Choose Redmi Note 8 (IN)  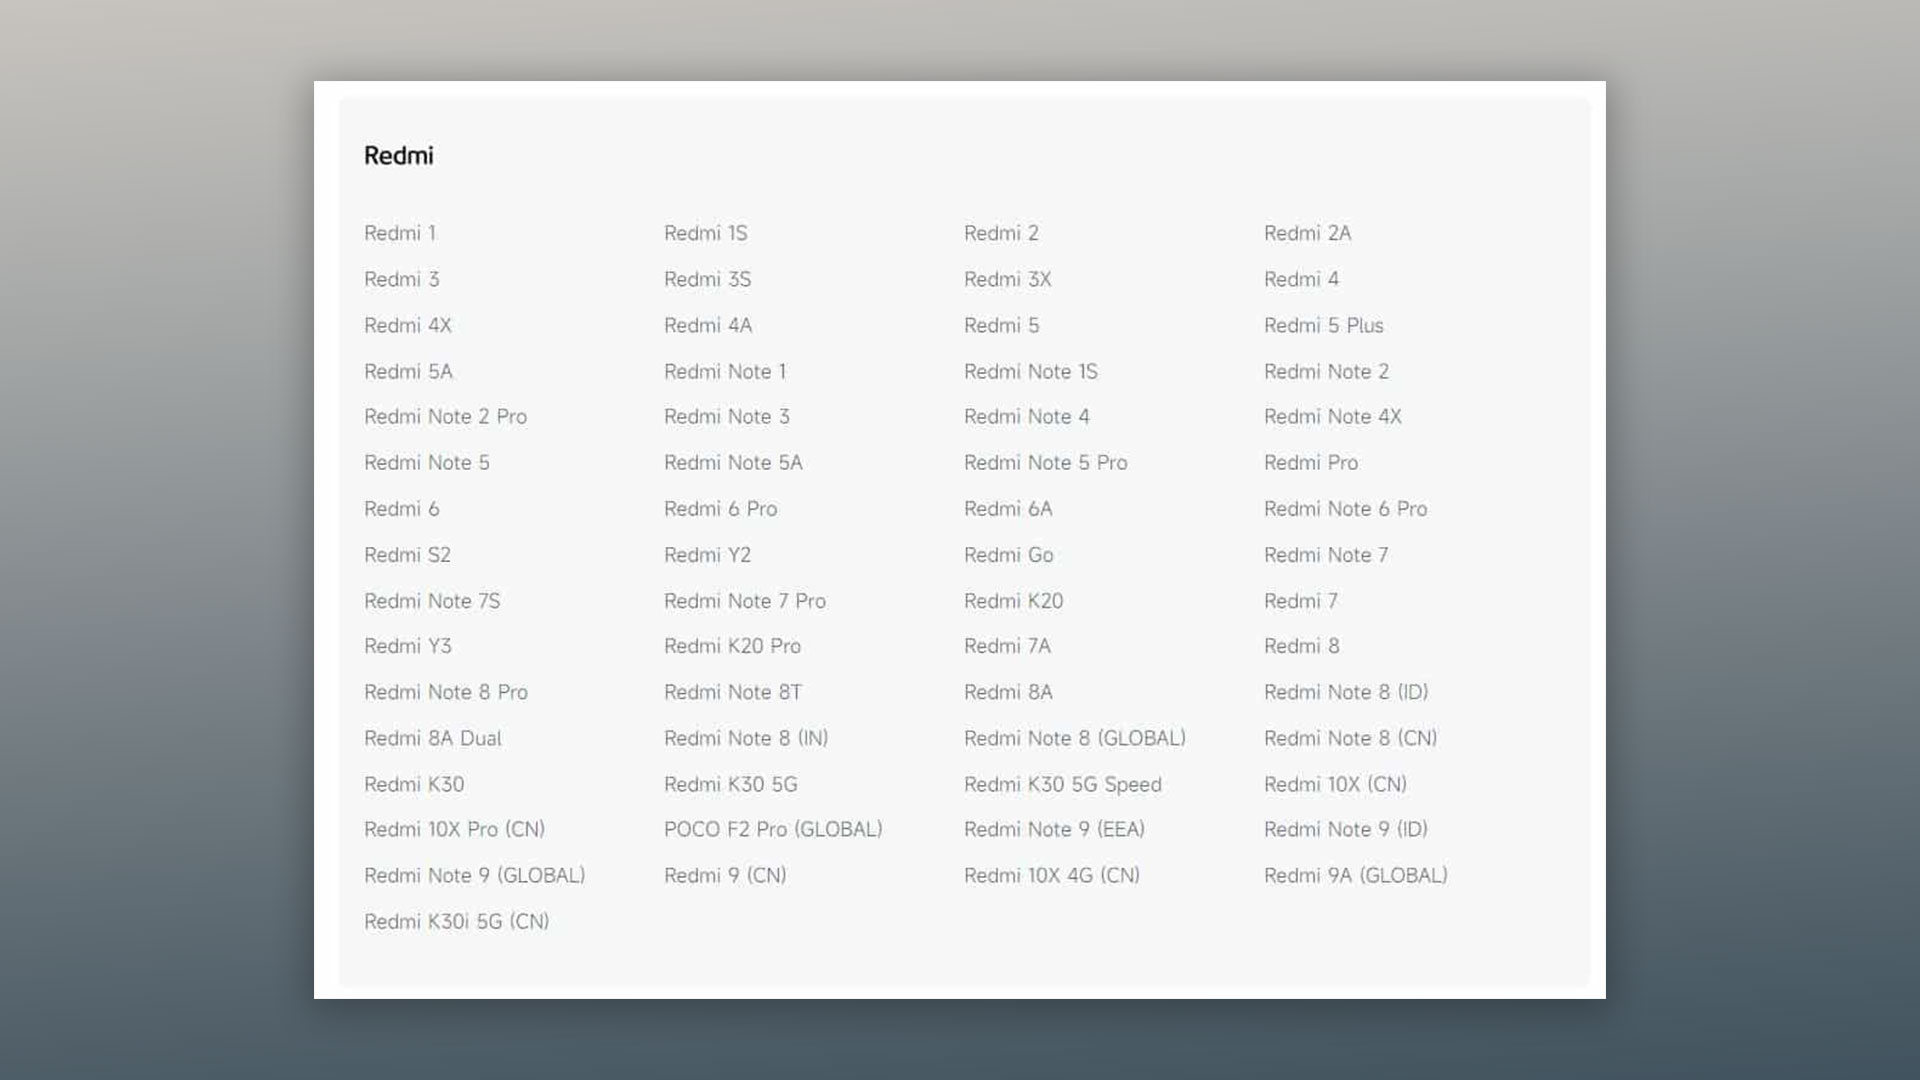tap(746, 738)
